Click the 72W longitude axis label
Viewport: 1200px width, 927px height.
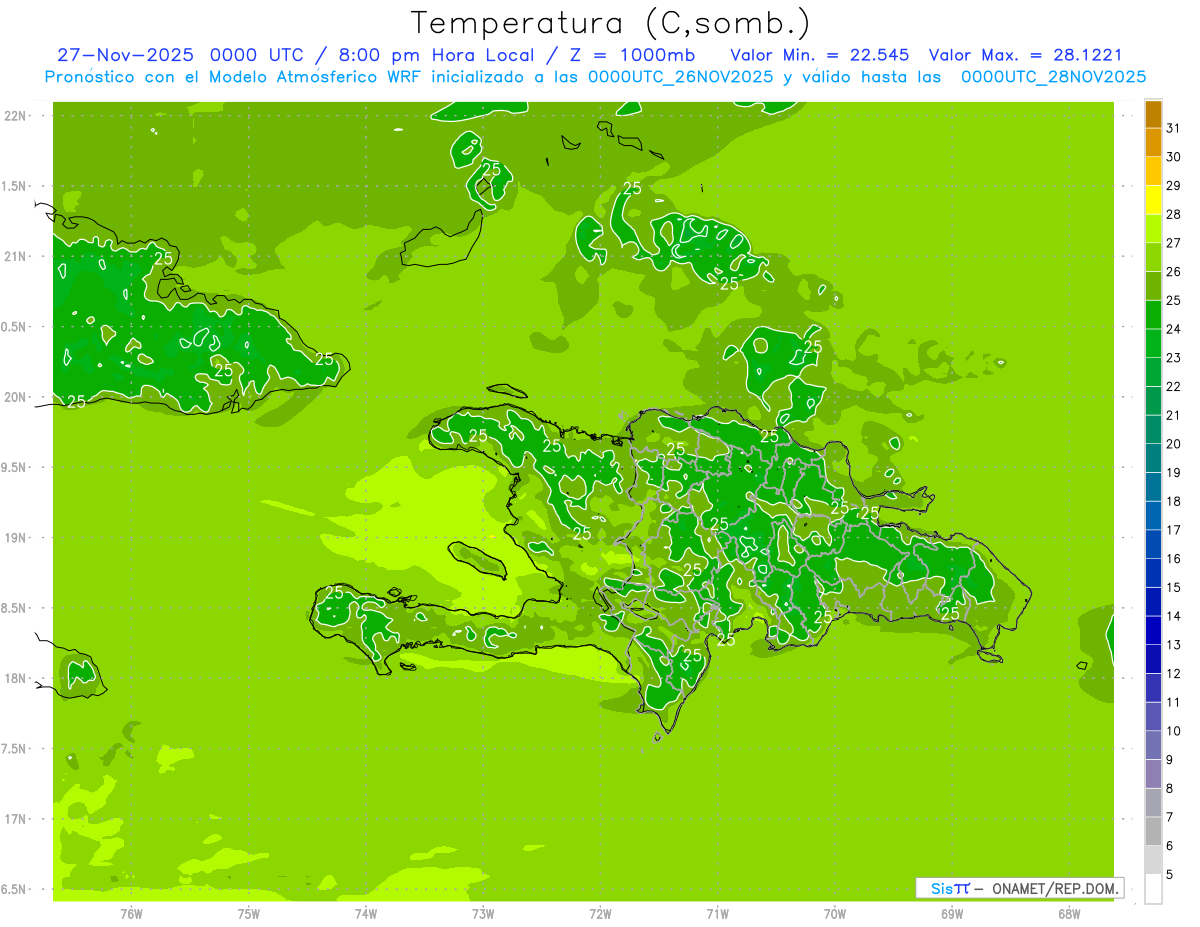pos(600,913)
